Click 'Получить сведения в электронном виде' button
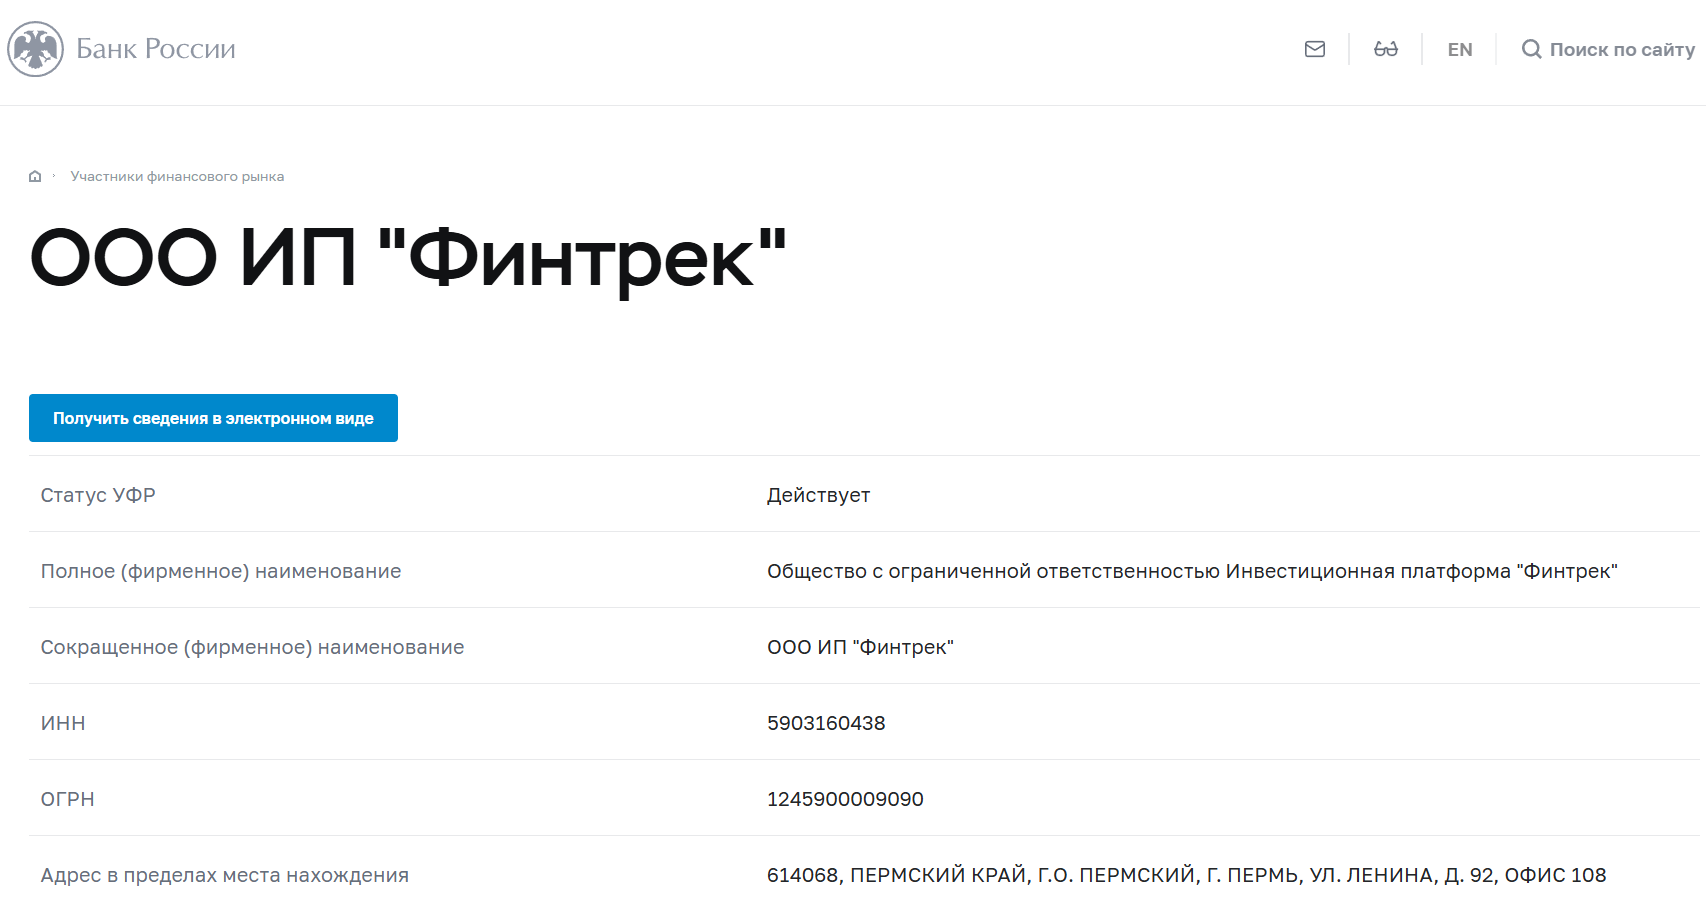 click(x=213, y=418)
